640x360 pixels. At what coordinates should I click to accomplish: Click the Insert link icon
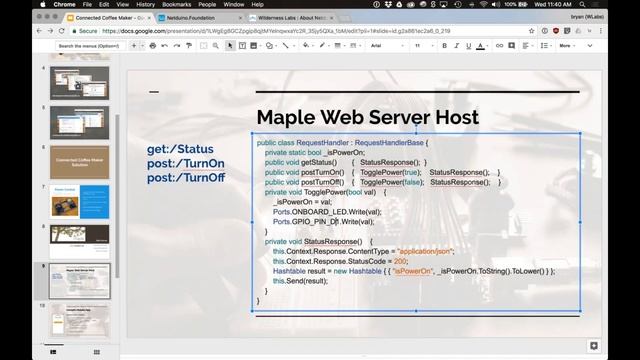[499, 46]
